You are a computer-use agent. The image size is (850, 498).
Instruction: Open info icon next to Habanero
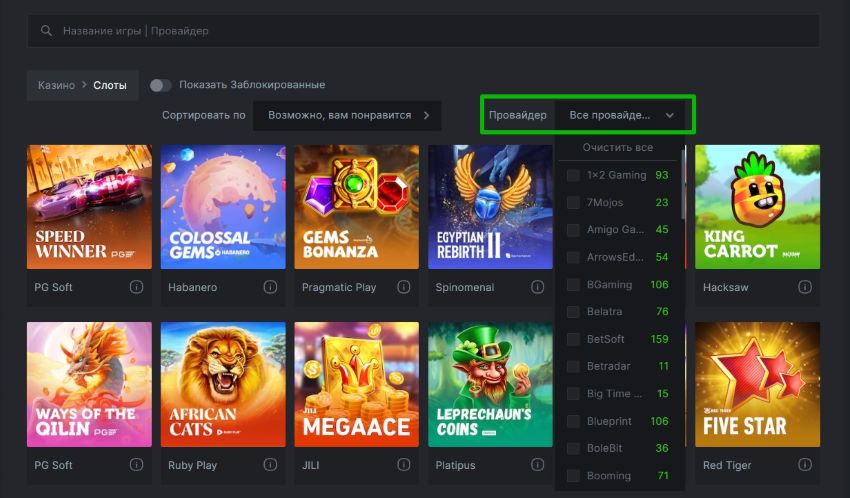[x=270, y=287]
